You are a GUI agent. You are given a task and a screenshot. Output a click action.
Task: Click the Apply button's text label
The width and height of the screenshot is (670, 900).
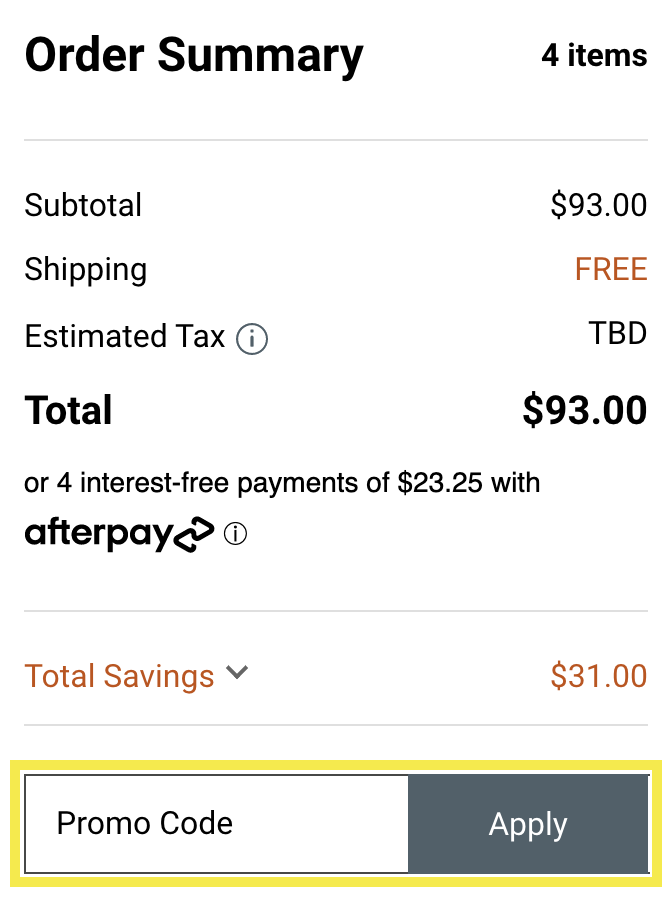coord(528,825)
